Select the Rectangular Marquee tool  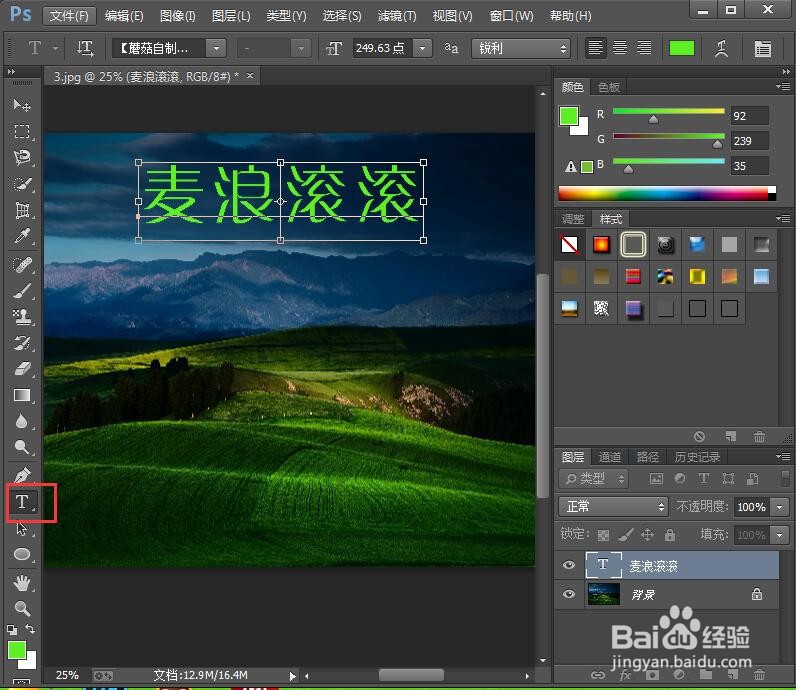(22, 132)
